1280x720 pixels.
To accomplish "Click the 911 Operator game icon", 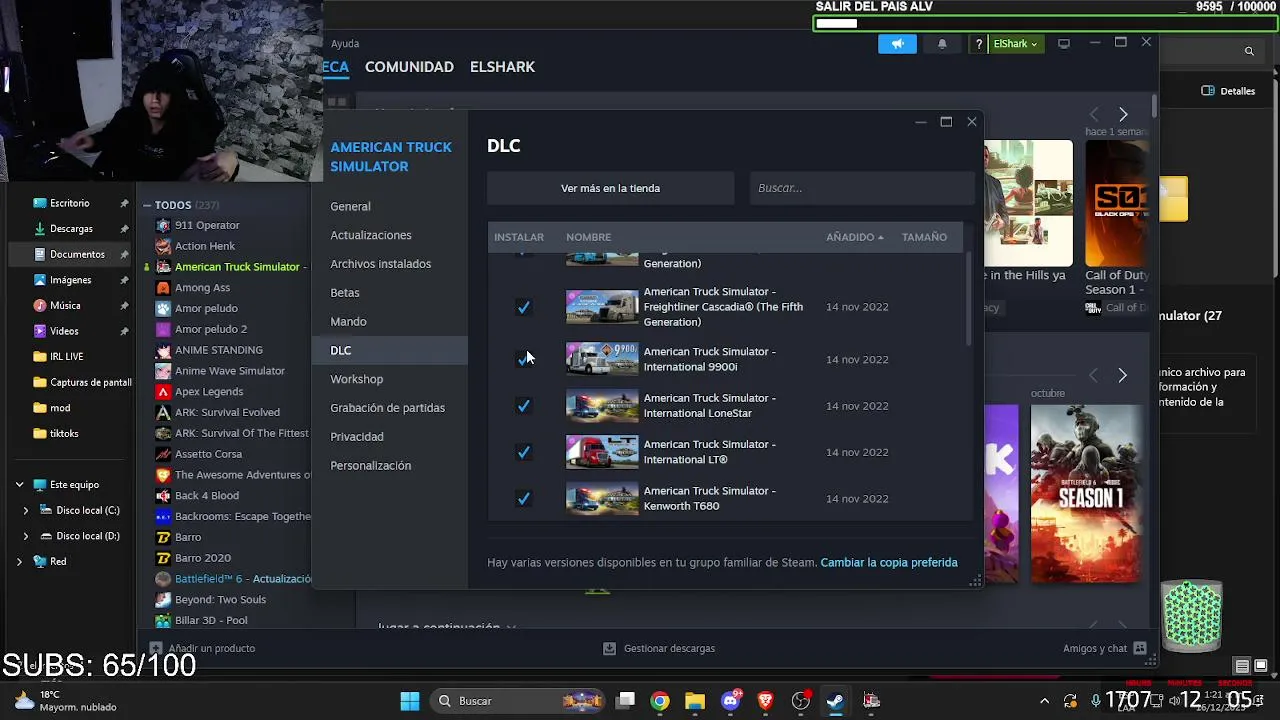I will point(163,225).
